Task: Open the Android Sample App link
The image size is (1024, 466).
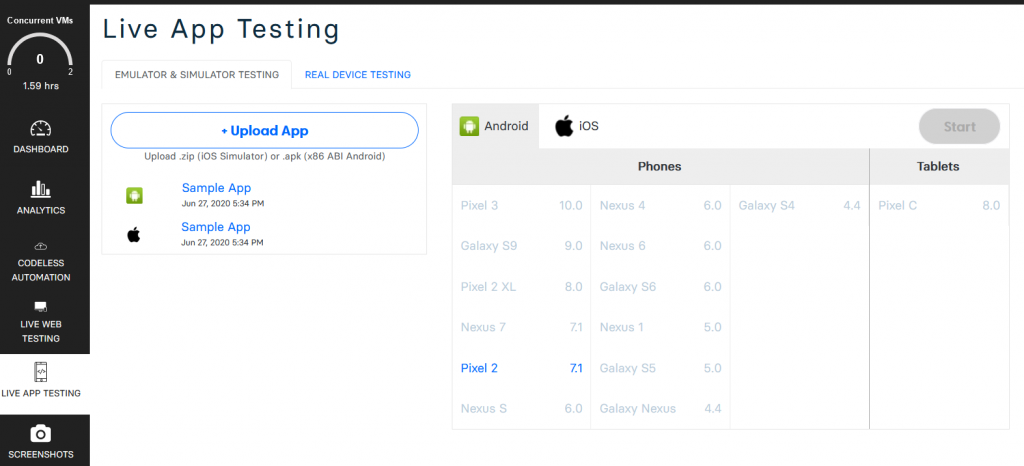Action: pos(216,188)
